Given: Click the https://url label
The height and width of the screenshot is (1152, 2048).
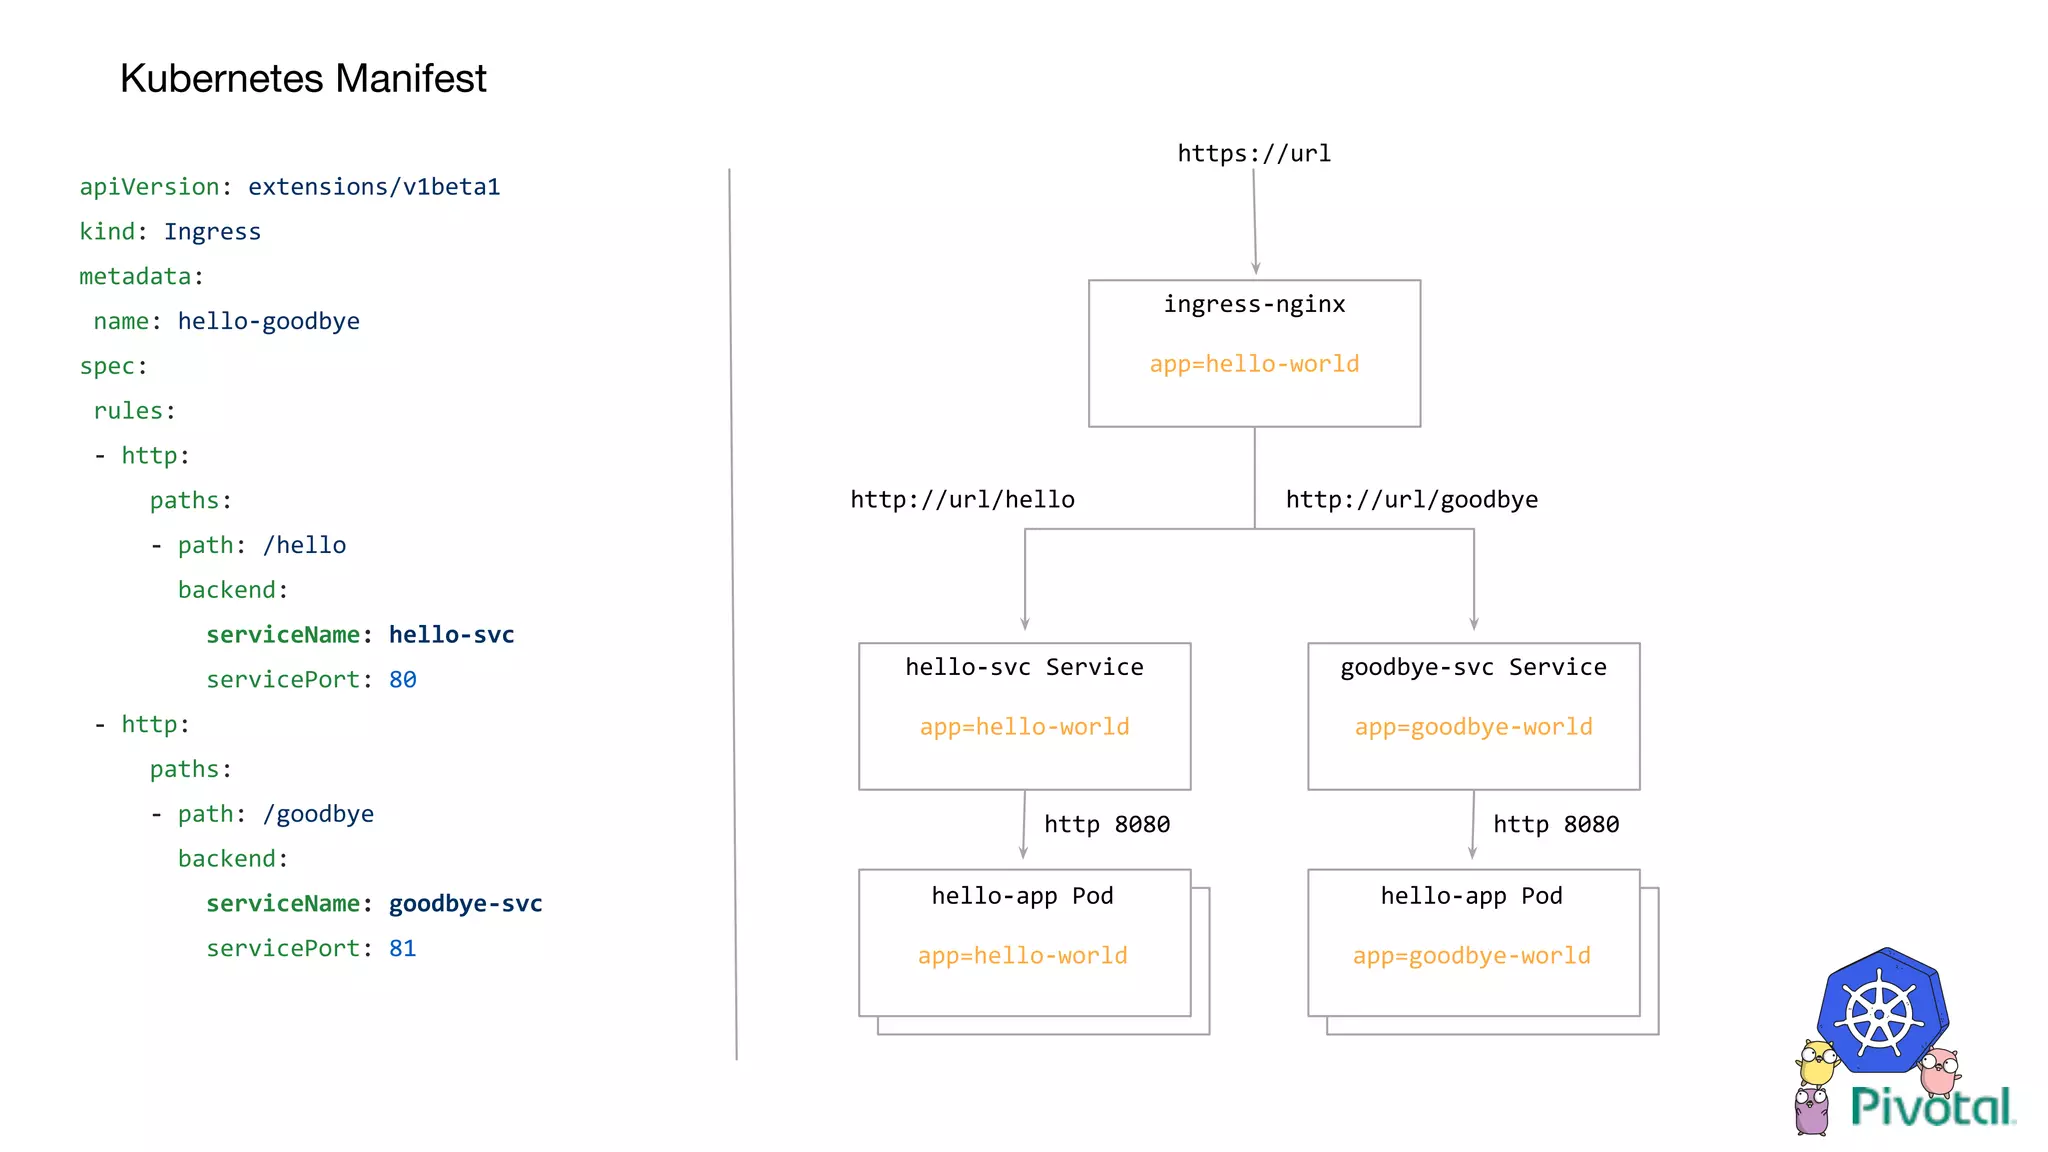Looking at the screenshot, I should tap(1254, 153).
